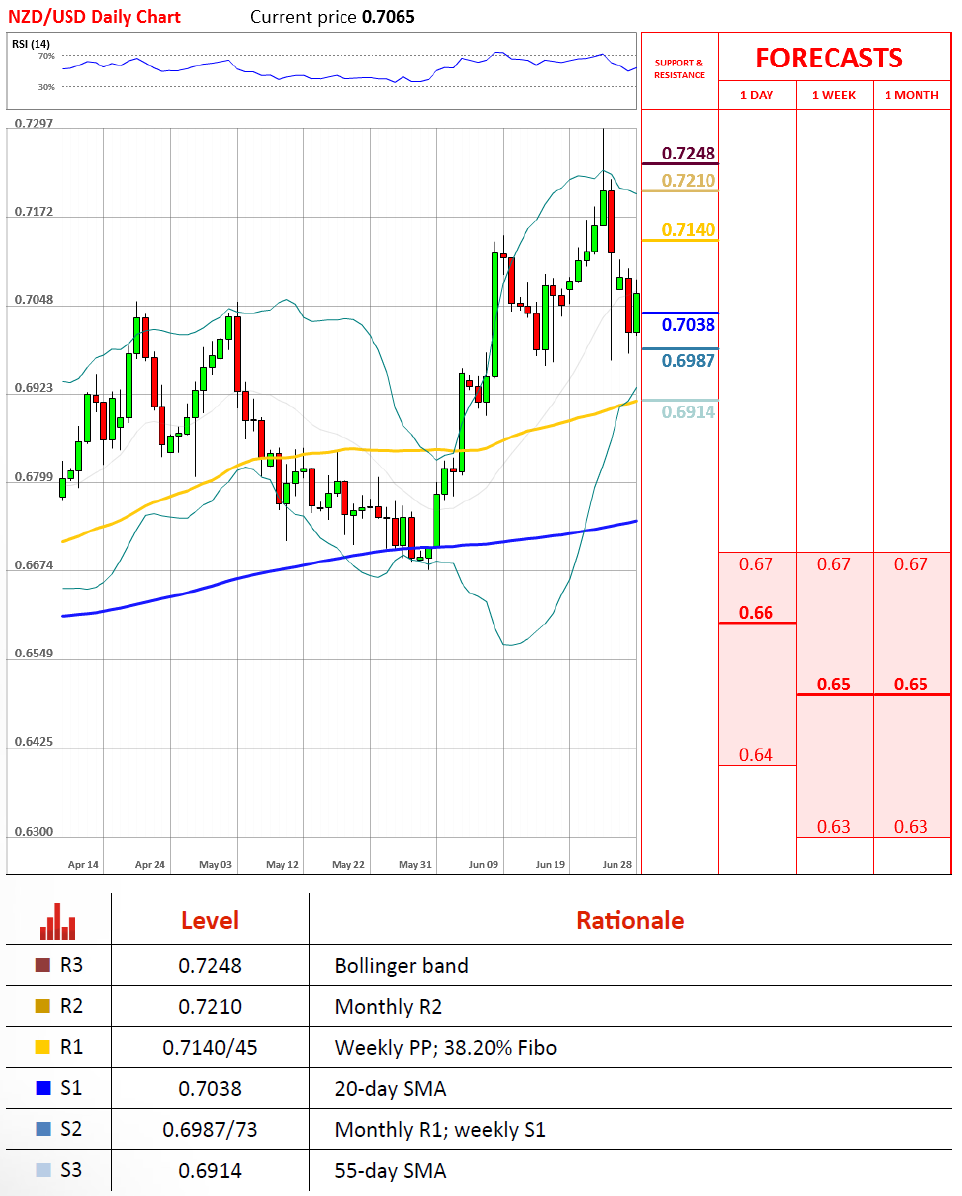Click the 0.7140 resistance level label
The height and width of the screenshot is (1196, 962).
pyautogui.click(x=688, y=230)
